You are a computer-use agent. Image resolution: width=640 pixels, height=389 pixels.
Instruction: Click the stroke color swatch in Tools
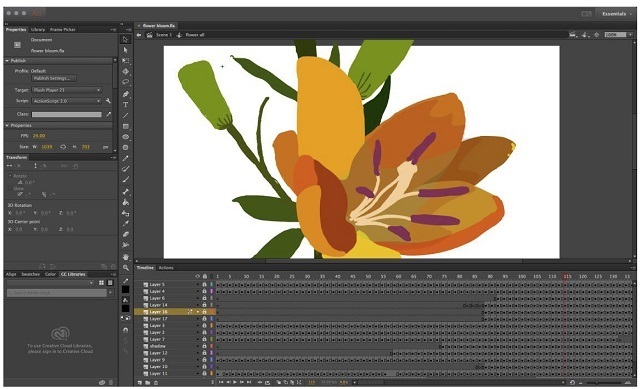click(125, 289)
